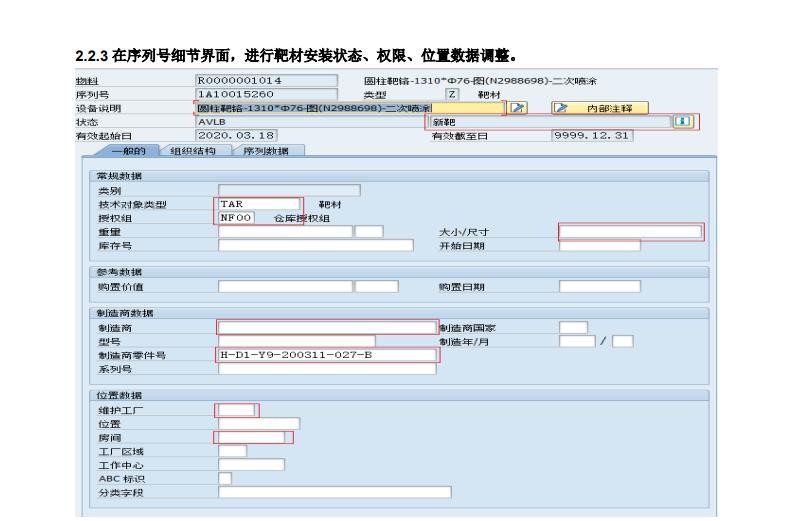Click the 有效截至日 field showing 9999.12.31

pyautogui.click(x=591, y=136)
